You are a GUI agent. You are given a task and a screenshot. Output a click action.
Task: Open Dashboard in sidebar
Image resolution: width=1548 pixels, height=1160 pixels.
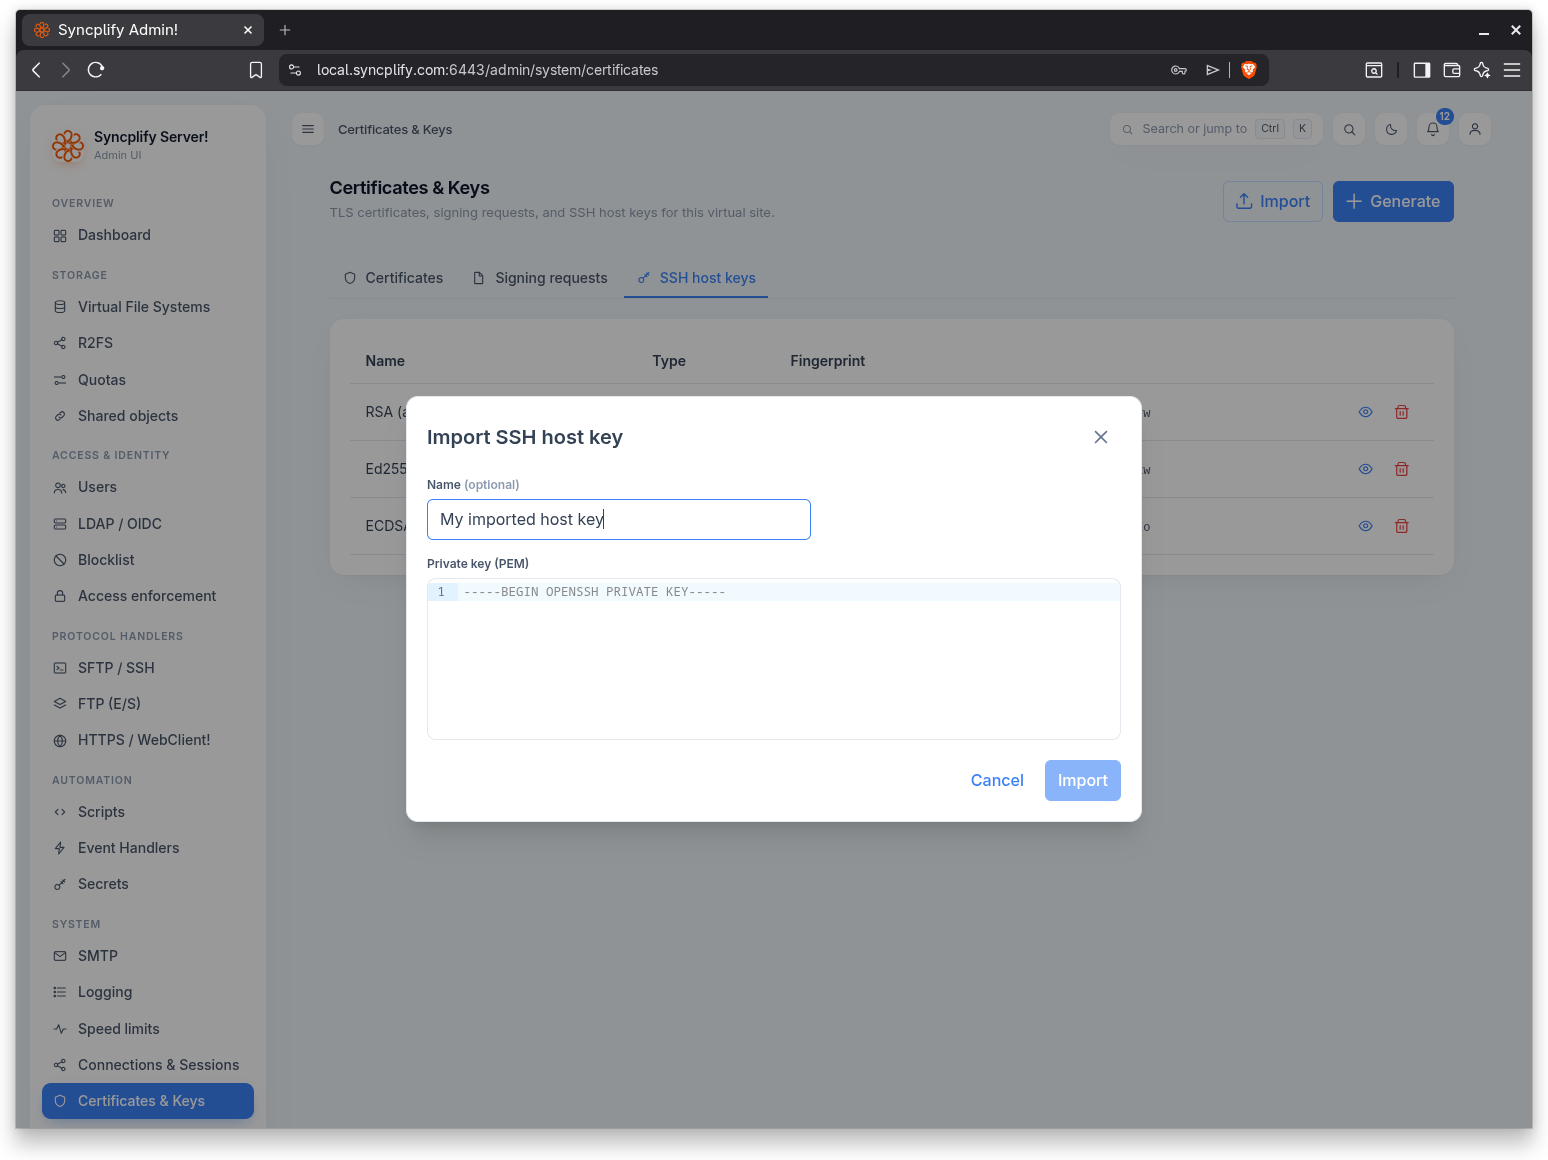click(148, 235)
